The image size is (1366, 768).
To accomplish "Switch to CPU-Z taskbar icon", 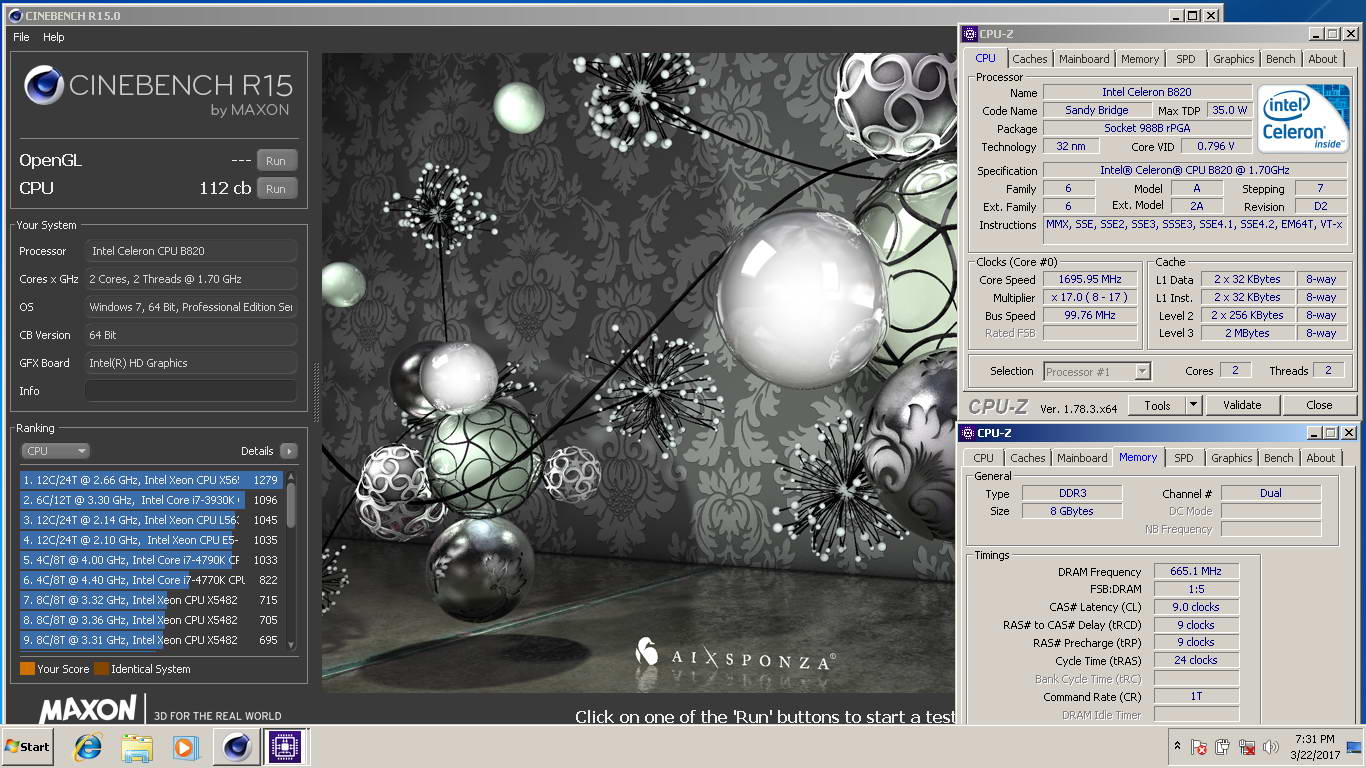I will (x=284, y=747).
